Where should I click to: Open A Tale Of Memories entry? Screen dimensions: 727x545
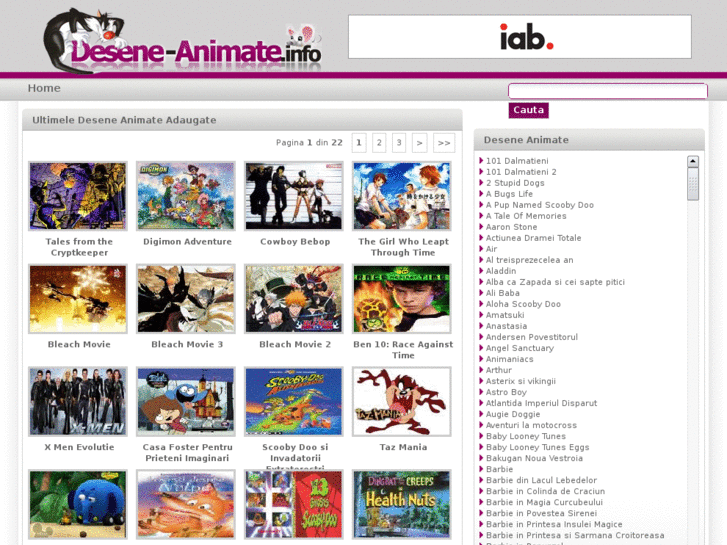(526, 216)
